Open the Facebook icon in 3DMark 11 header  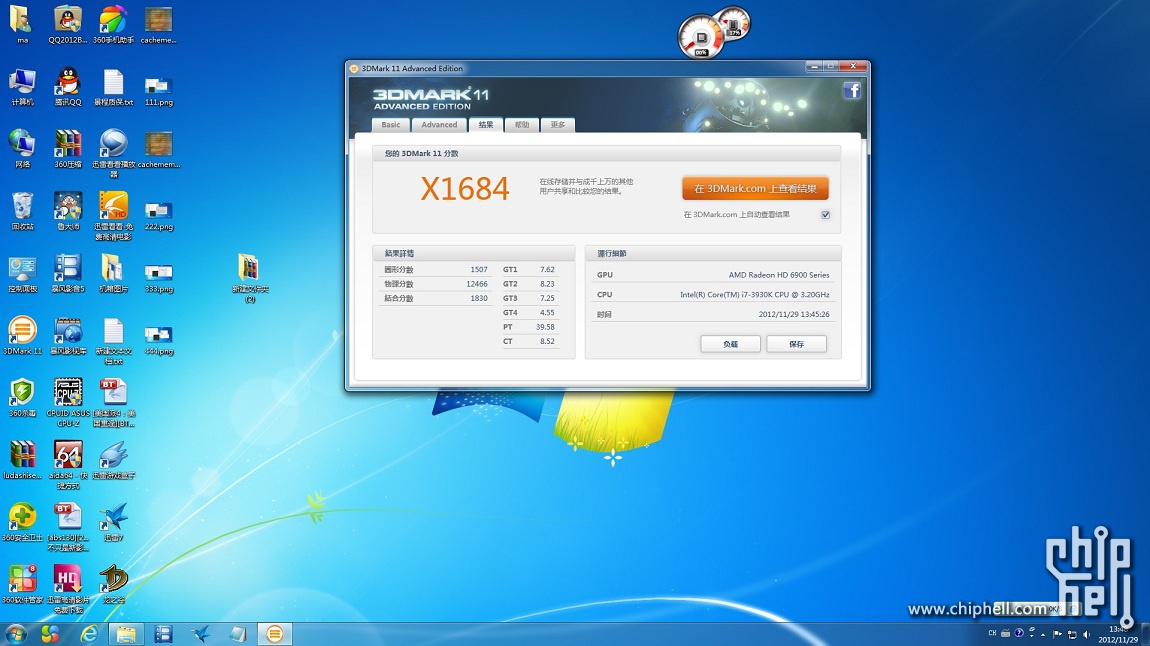(x=851, y=90)
